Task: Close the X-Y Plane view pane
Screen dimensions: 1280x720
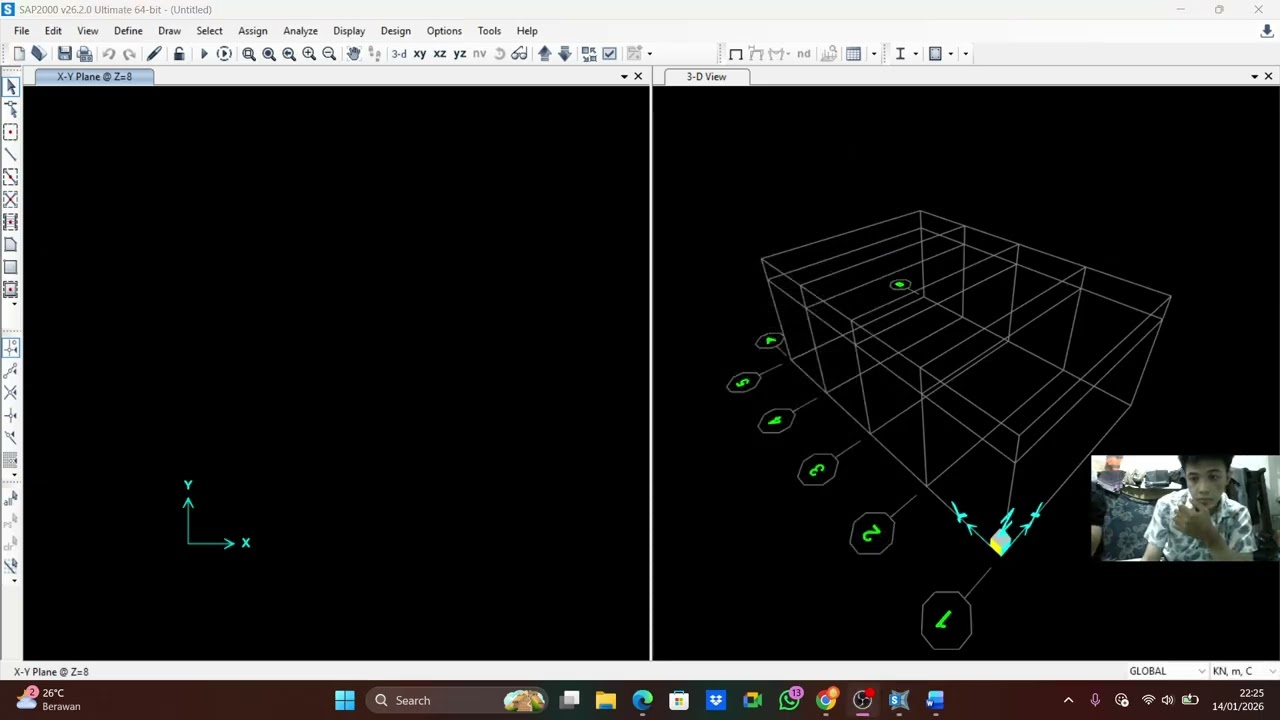Action: coord(638,77)
